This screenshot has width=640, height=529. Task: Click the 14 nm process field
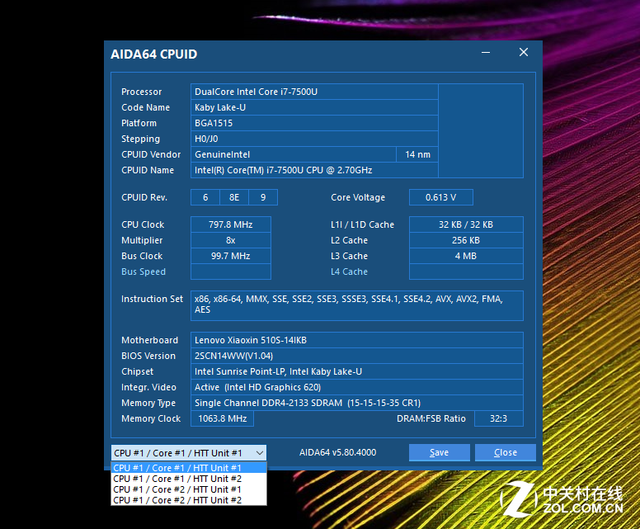(x=417, y=154)
